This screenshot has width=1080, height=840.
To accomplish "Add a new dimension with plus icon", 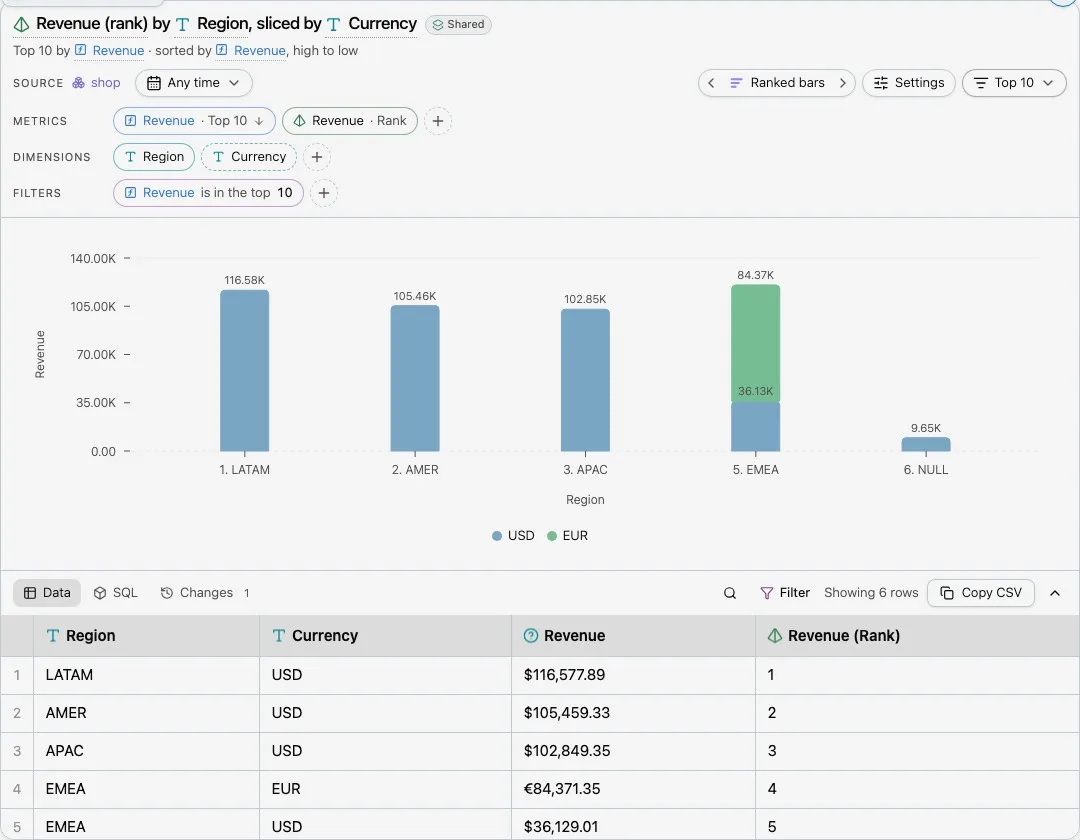I will [317, 157].
